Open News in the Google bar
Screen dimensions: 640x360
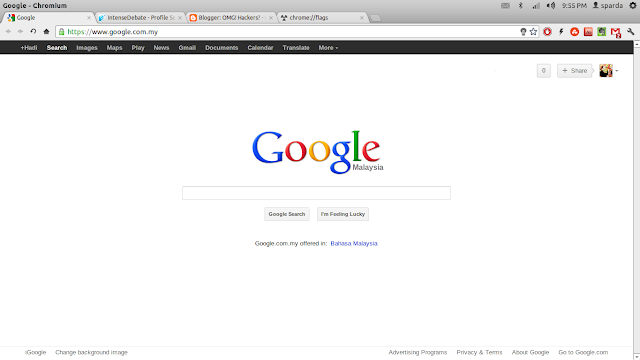[161, 48]
